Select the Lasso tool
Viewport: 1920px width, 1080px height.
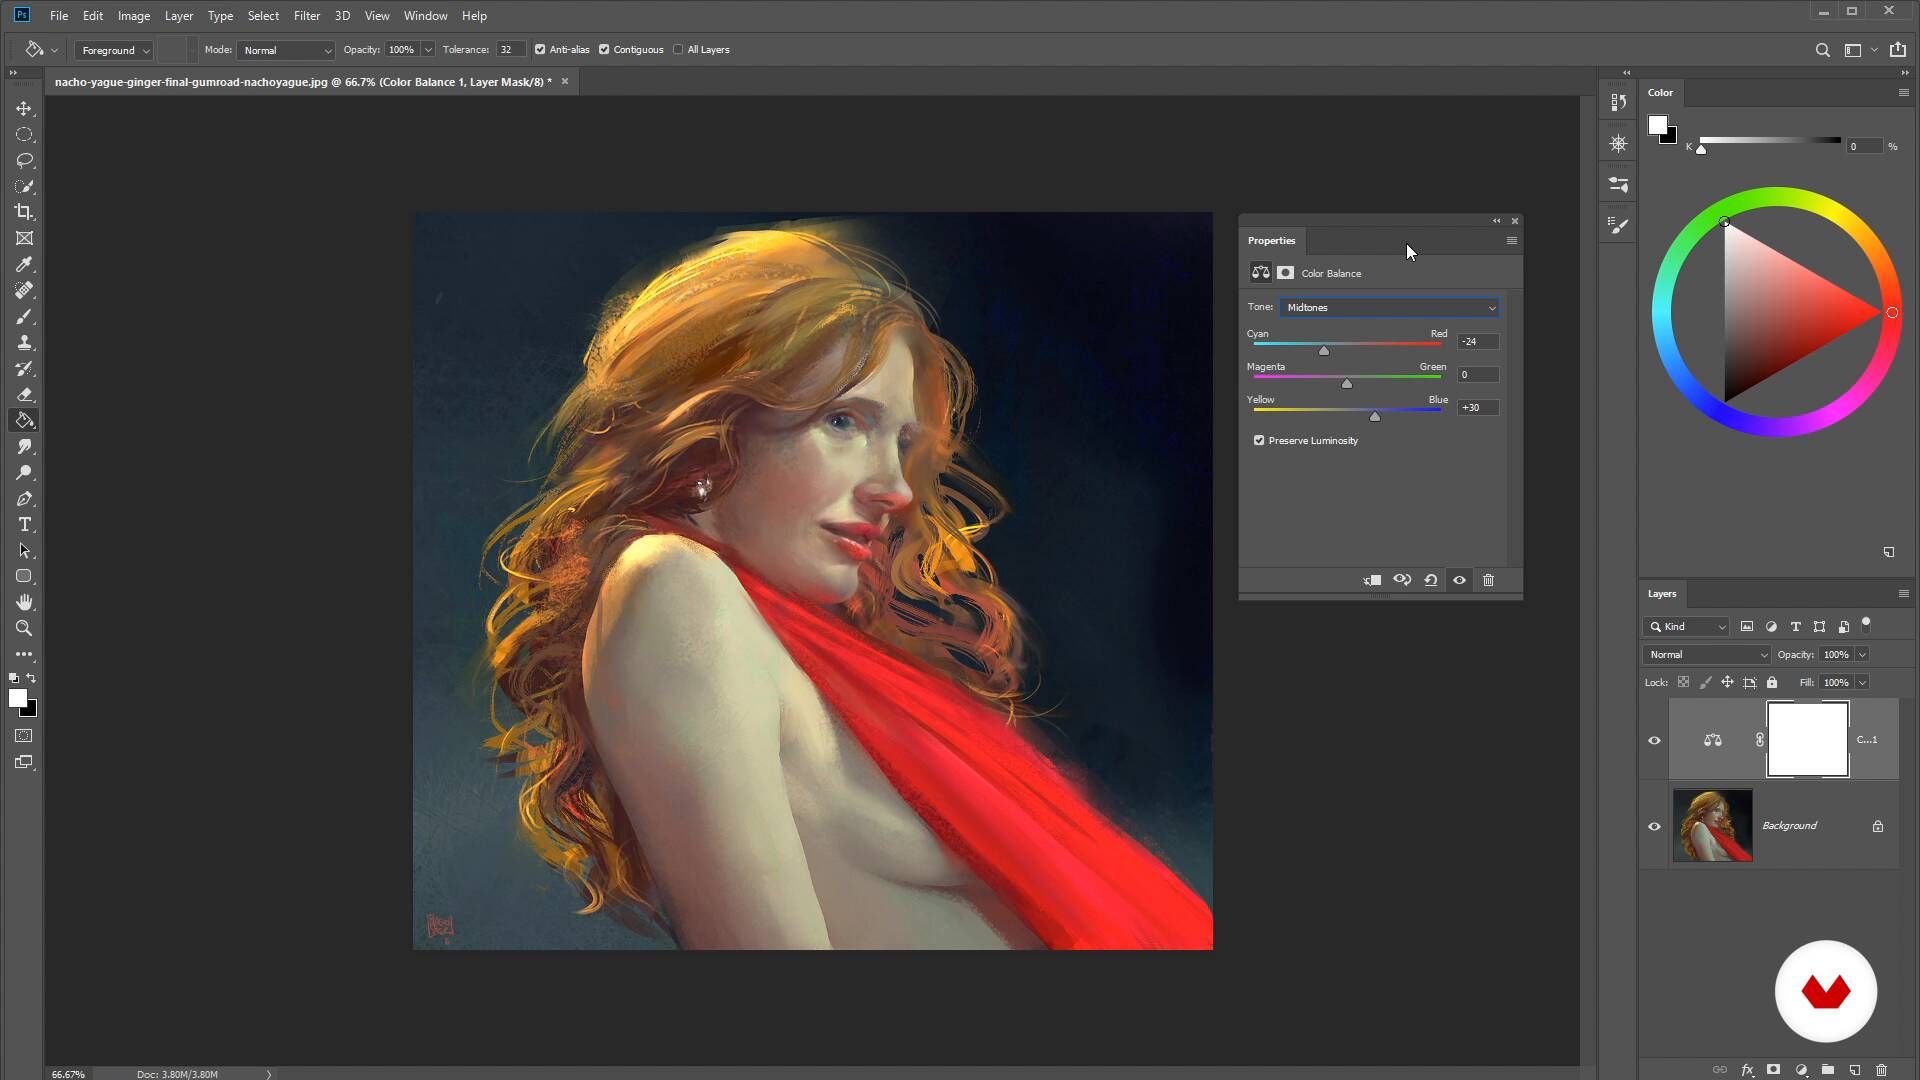[x=24, y=160]
